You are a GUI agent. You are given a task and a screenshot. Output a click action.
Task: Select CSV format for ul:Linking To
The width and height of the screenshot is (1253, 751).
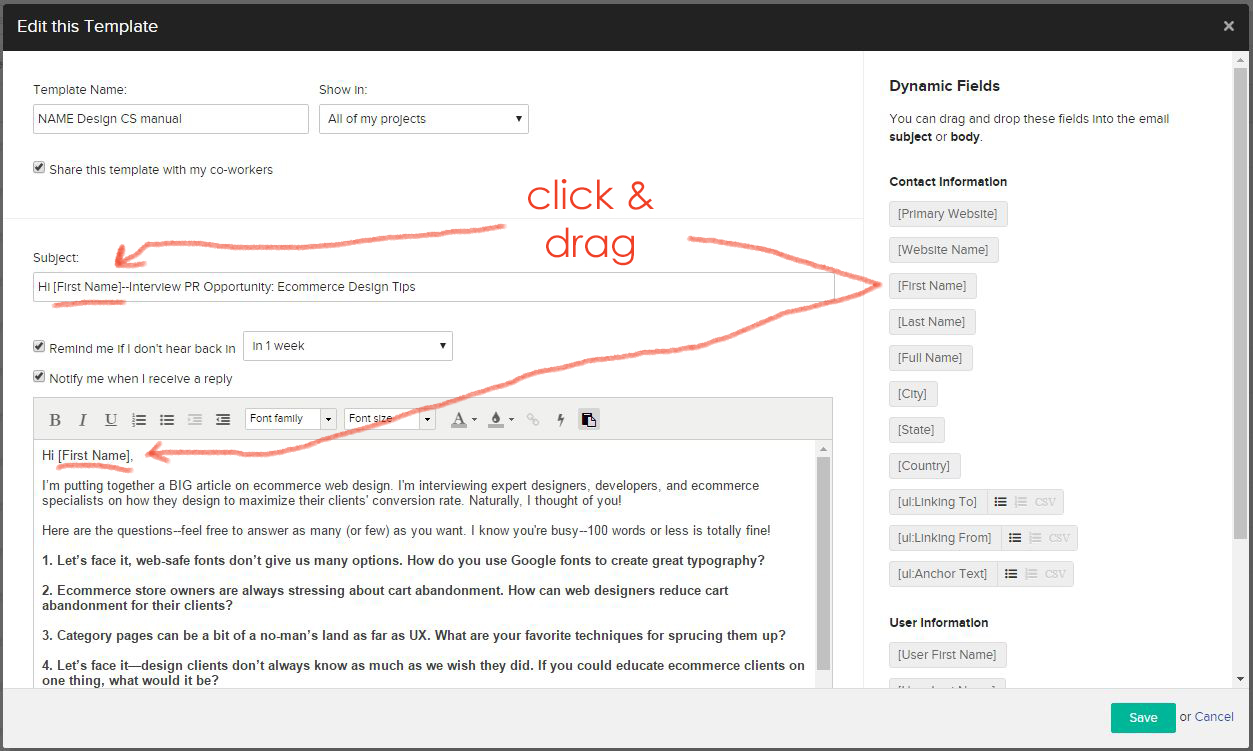coord(1044,502)
